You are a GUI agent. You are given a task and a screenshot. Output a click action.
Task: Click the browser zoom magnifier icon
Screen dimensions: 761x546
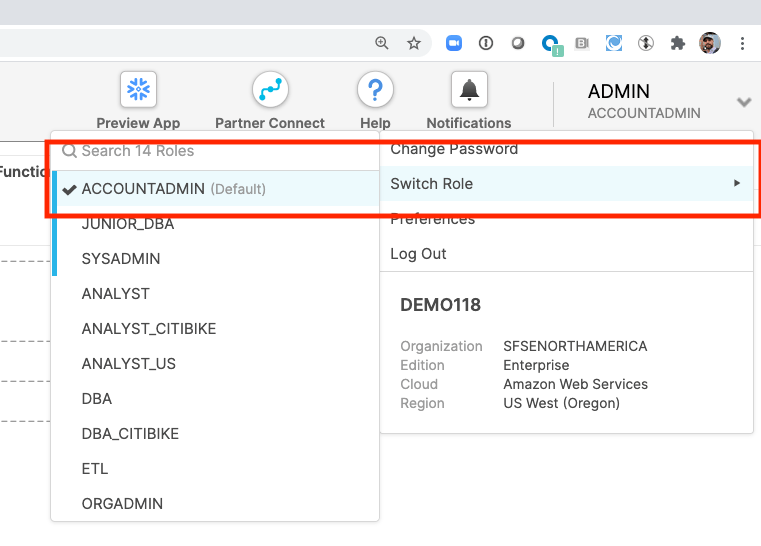coord(382,43)
